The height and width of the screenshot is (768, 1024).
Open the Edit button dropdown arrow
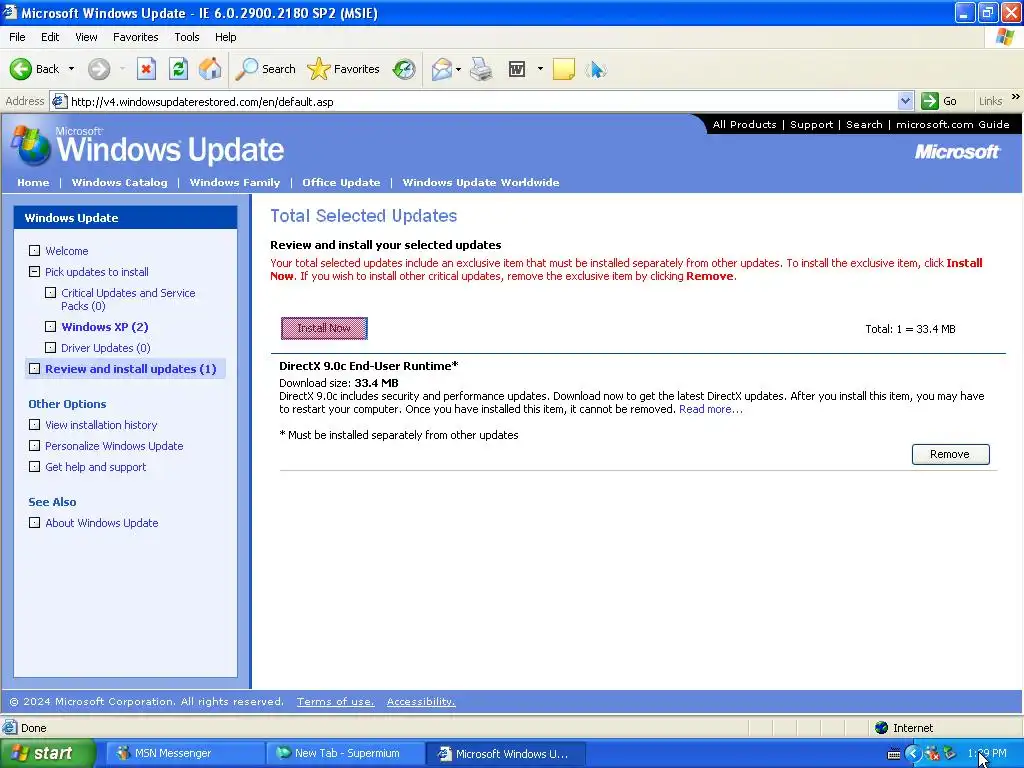540,69
